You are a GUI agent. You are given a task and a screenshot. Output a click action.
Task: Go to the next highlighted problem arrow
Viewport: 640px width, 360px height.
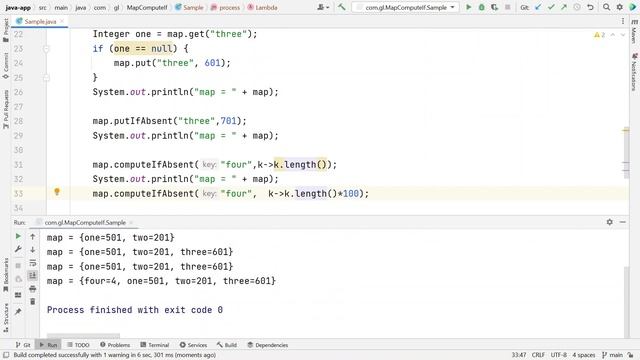click(x=623, y=35)
